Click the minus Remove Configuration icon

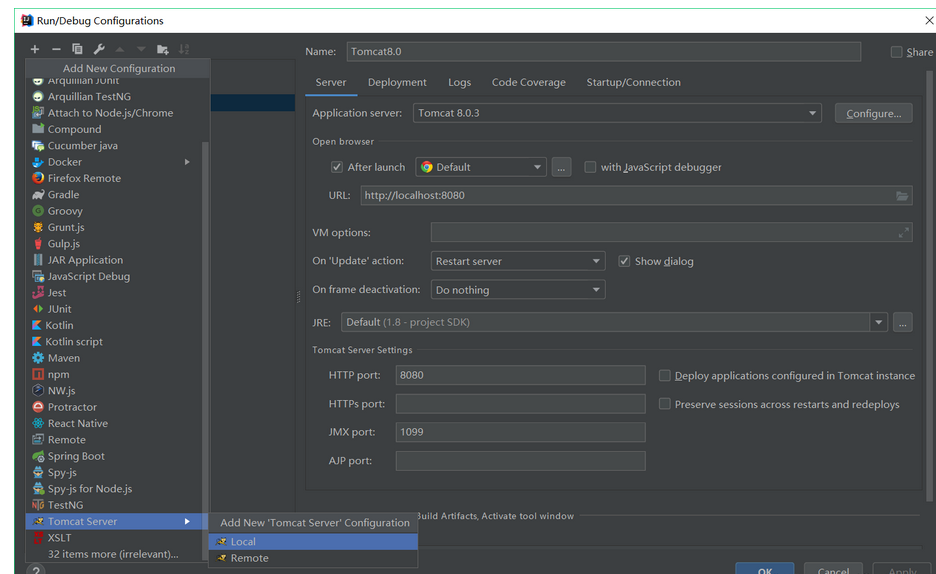56,49
